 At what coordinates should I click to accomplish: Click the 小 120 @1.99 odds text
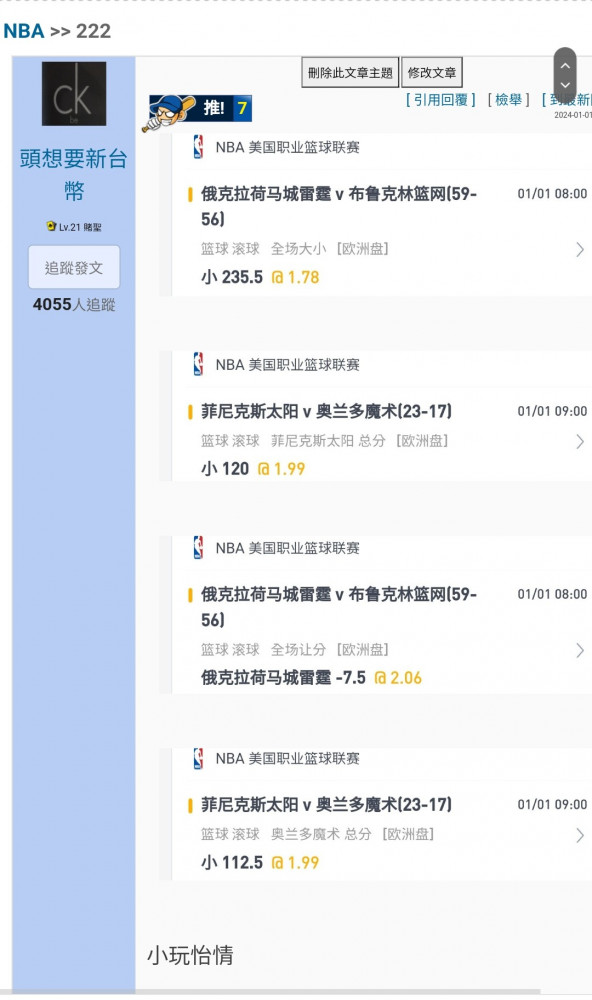[253, 469]
